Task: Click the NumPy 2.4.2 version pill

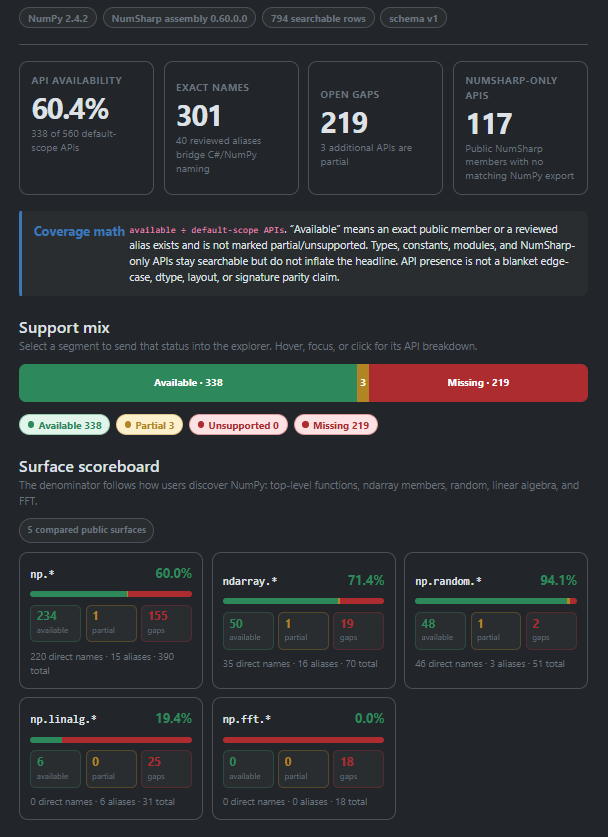Action: pos(58,18)
